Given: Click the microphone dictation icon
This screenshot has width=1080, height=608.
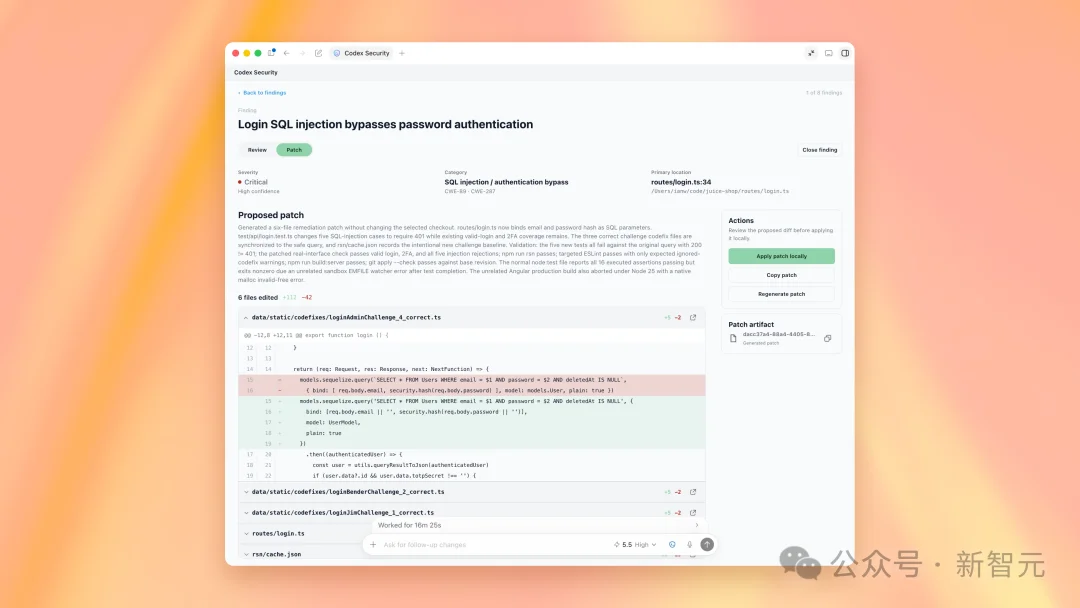Looking at the screenshot, I should 689,545.
